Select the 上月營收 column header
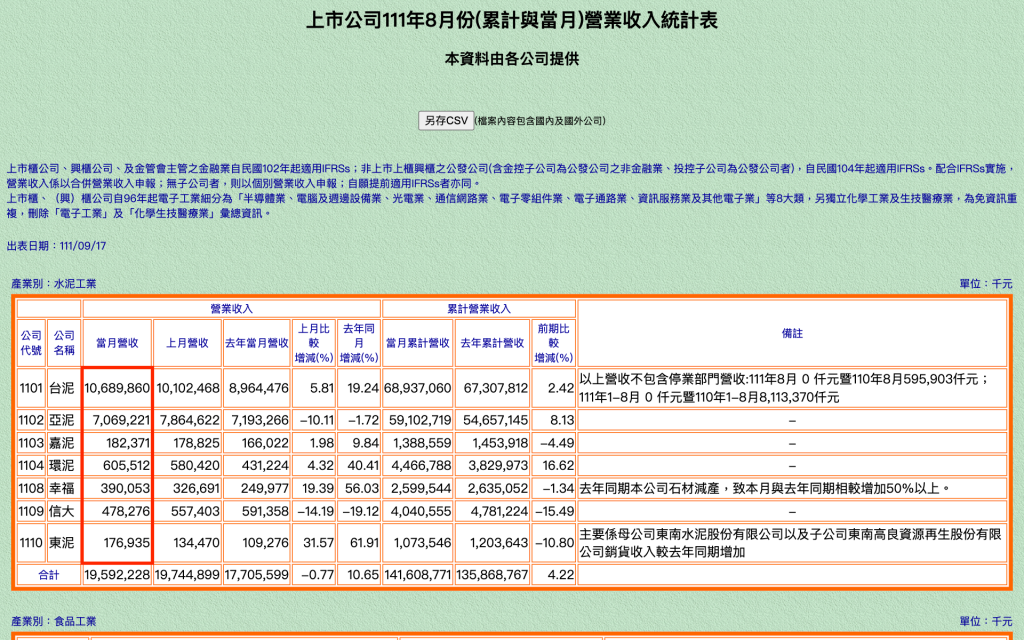The width and height of the screenshot is (1024, 640). point(187,343)
